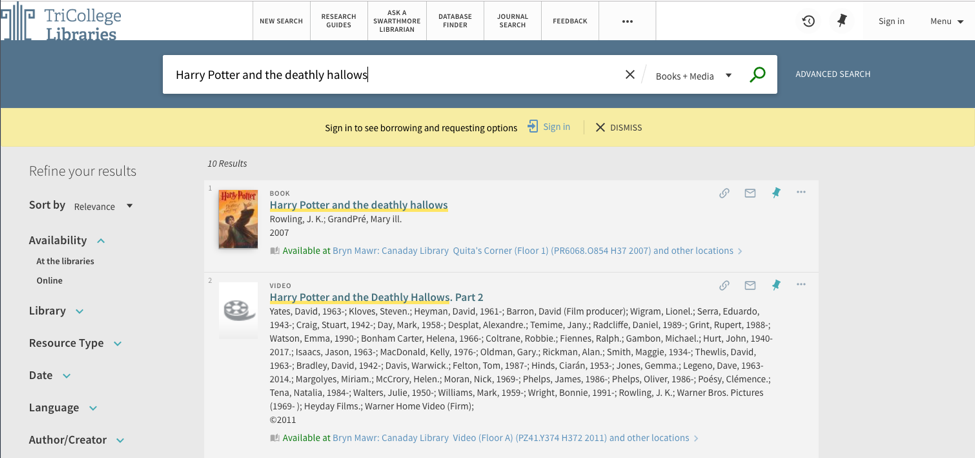975x458 pixels.
Task: Open the Database Finder
Action: [455, 21]
